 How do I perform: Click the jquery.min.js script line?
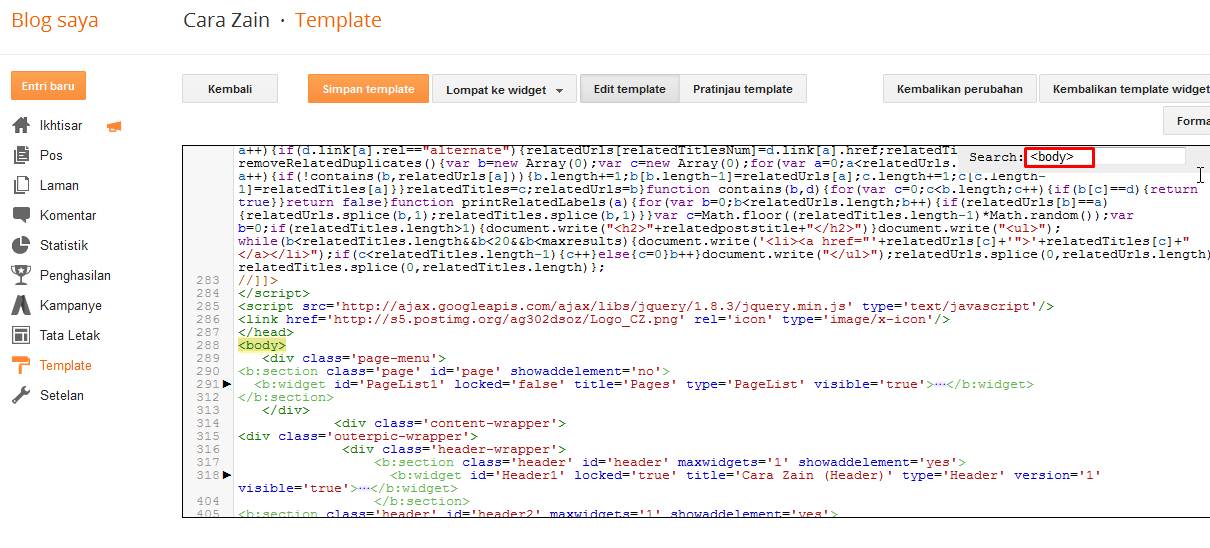(x=646, y=306)
